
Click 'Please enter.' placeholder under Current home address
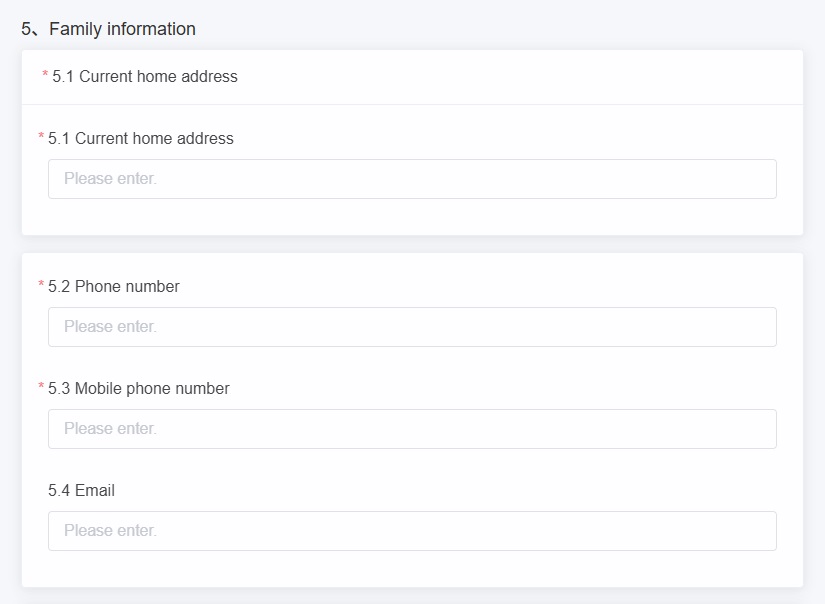[x=110, y=179]
